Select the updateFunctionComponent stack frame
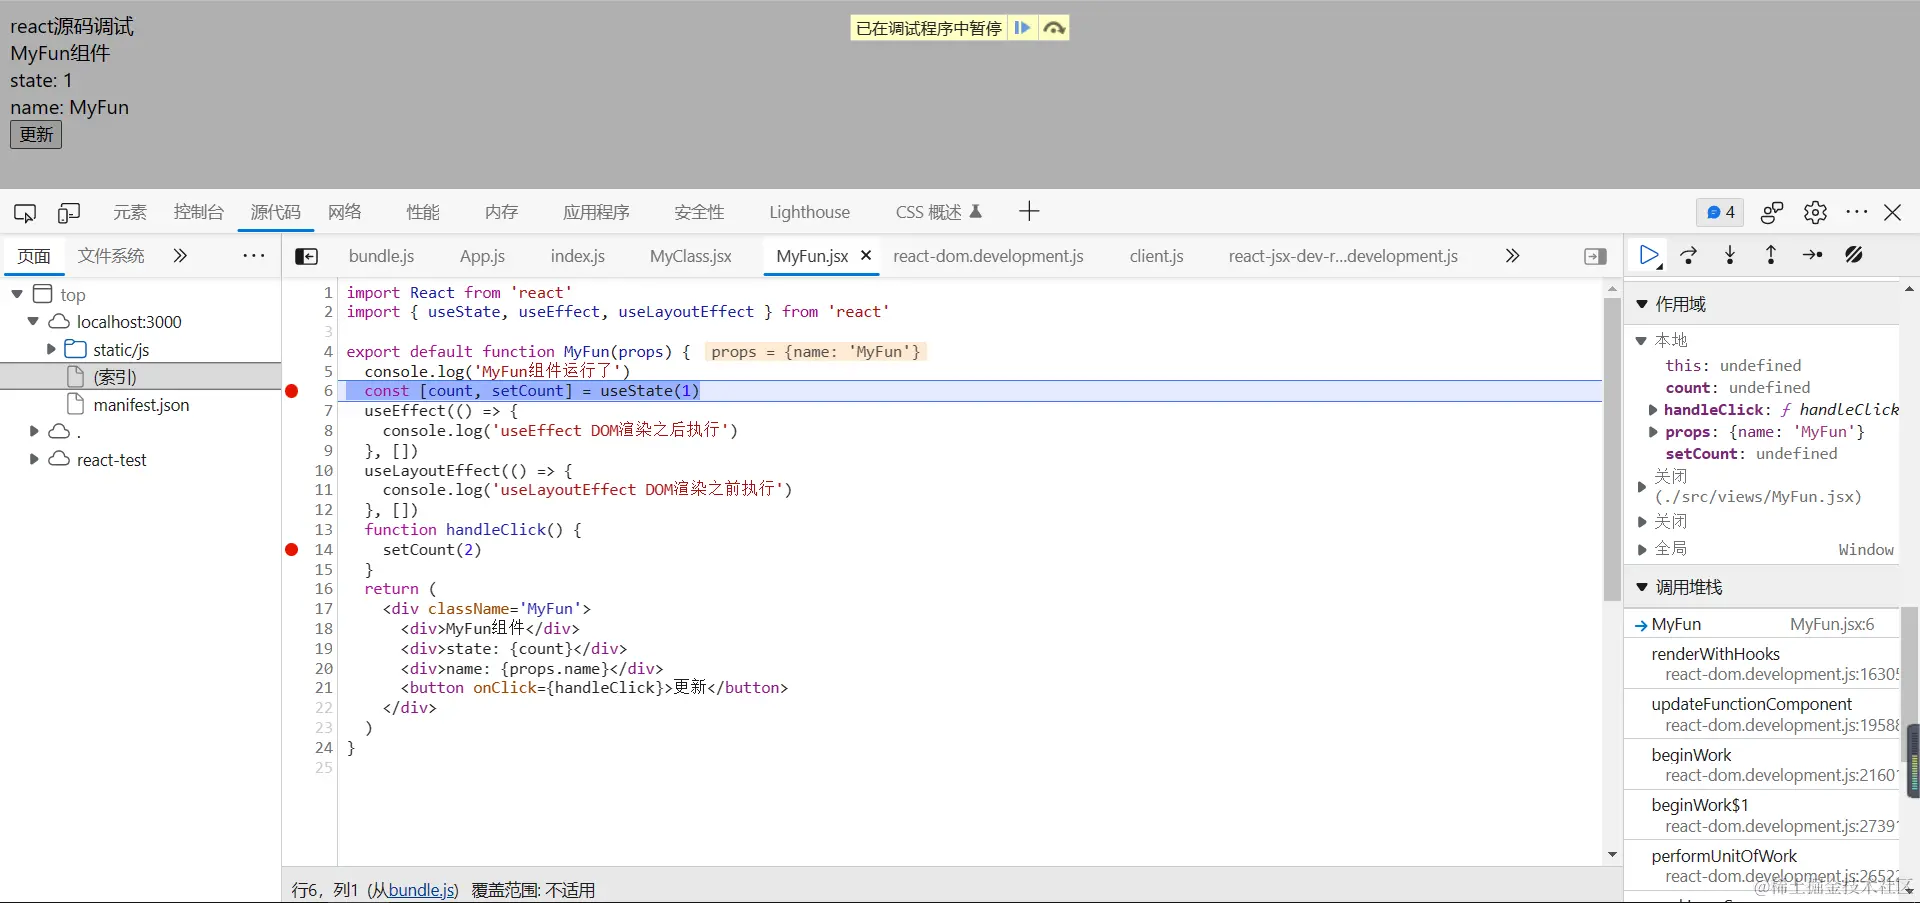This screenshot has width=1920, height=903. (1761, 714)
